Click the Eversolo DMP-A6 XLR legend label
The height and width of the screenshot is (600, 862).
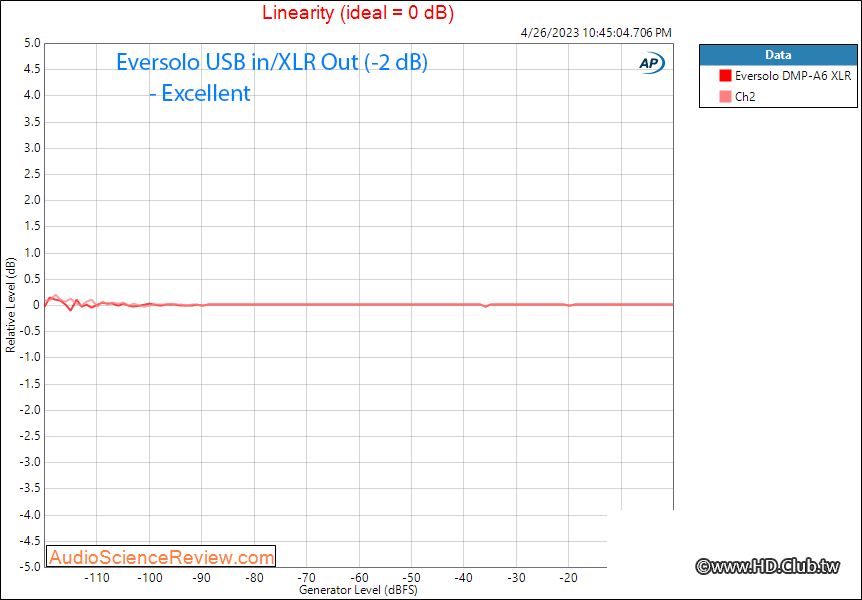click(x=793, y=76)
